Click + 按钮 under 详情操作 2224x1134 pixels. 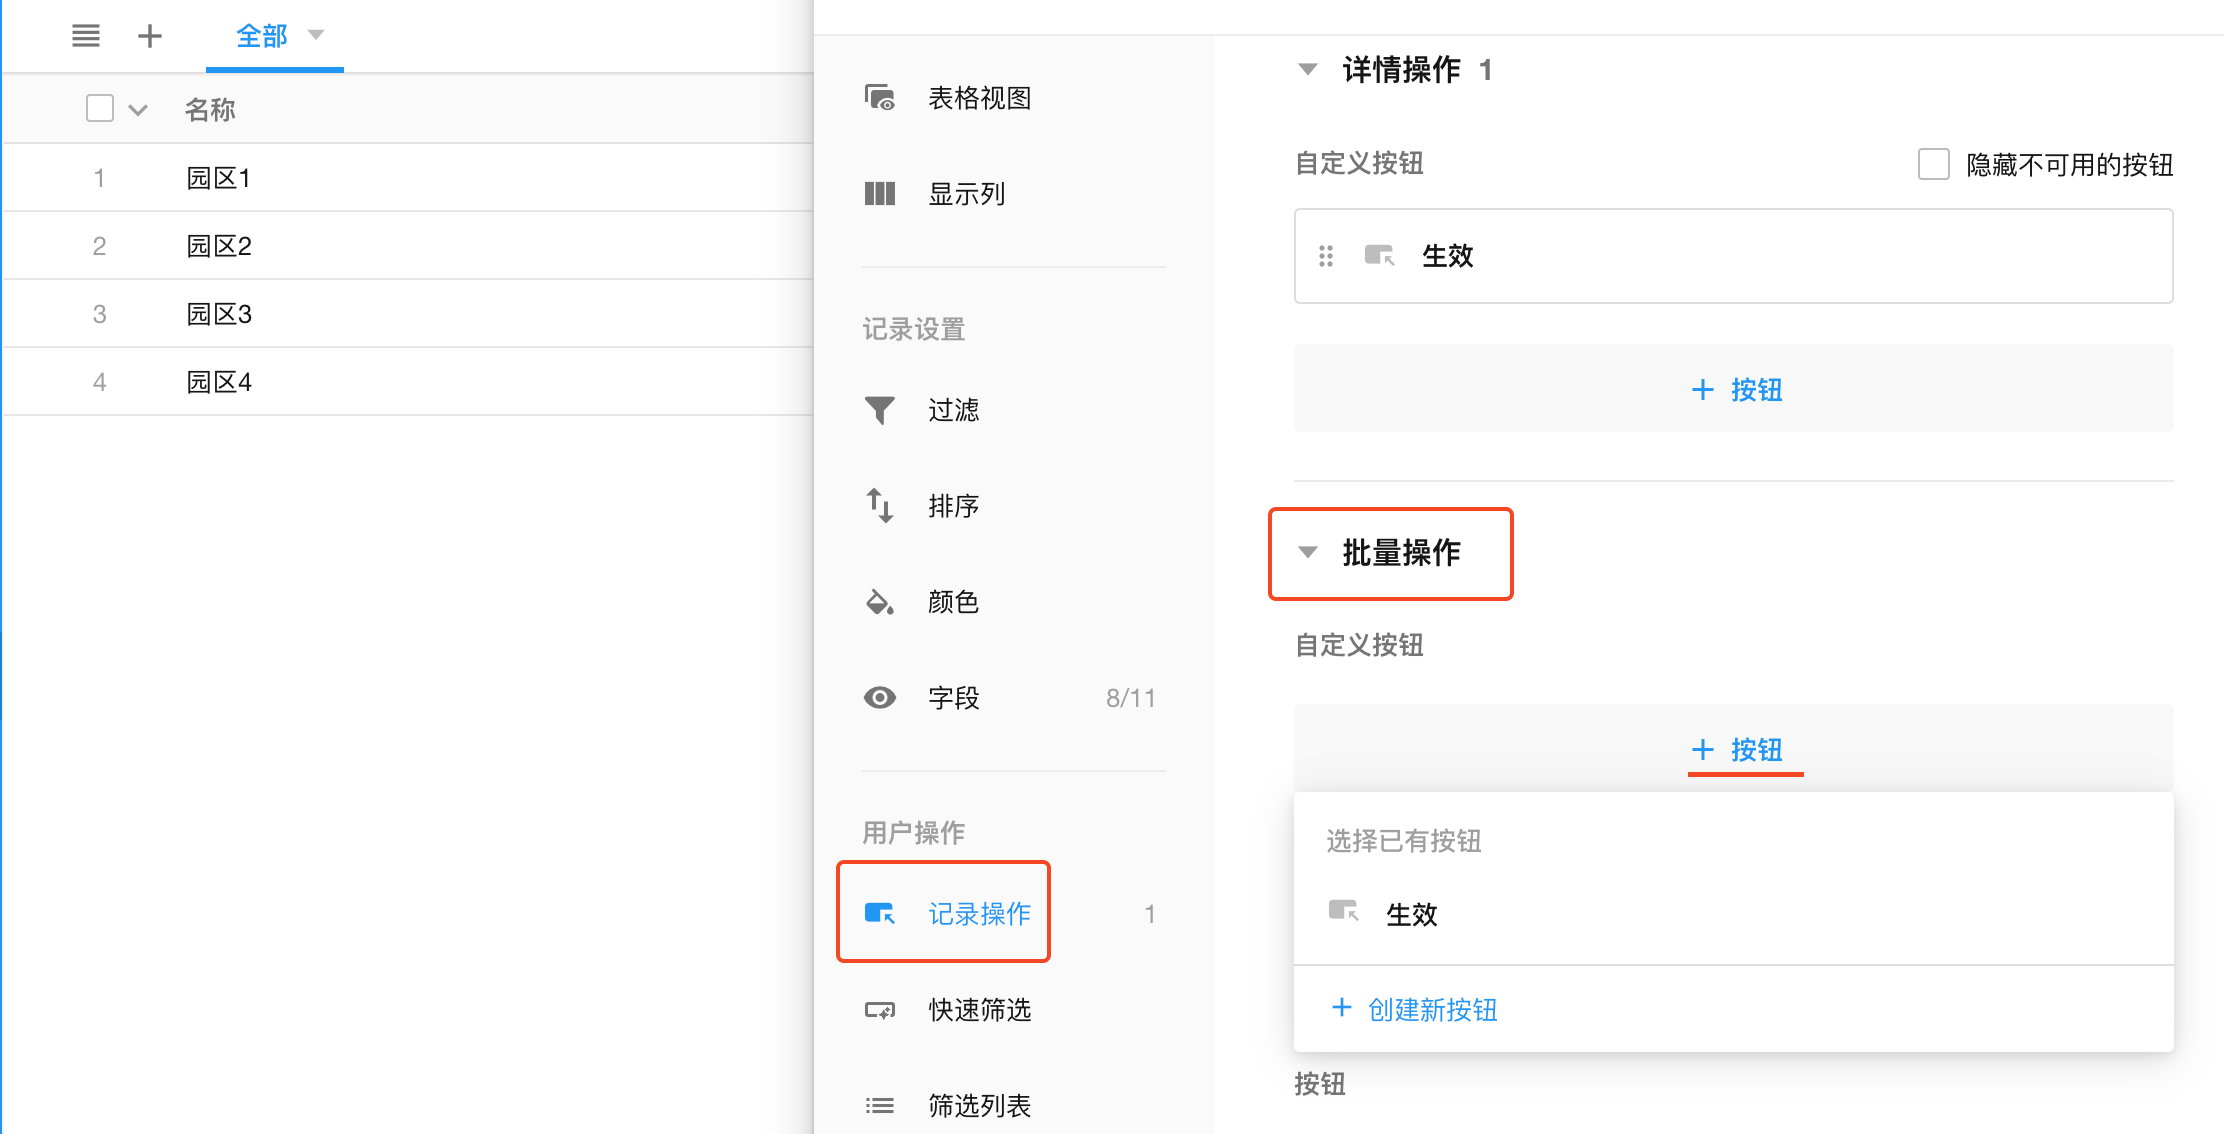coord(1736,389)
